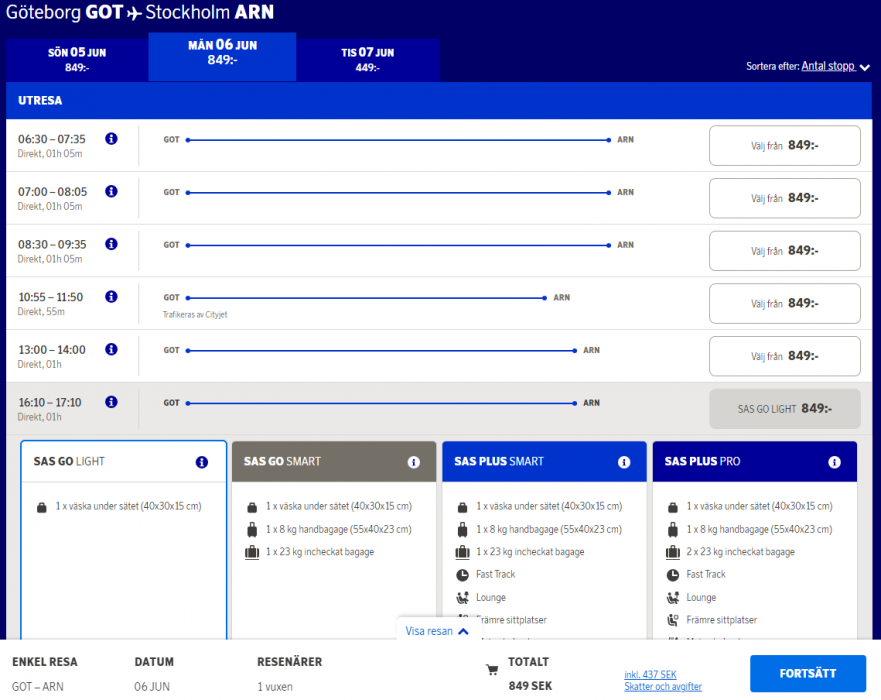This screenshot has height=700, width=881.
Task: Show SAS Go Smart fare info icon
Action: click(413, 462)
